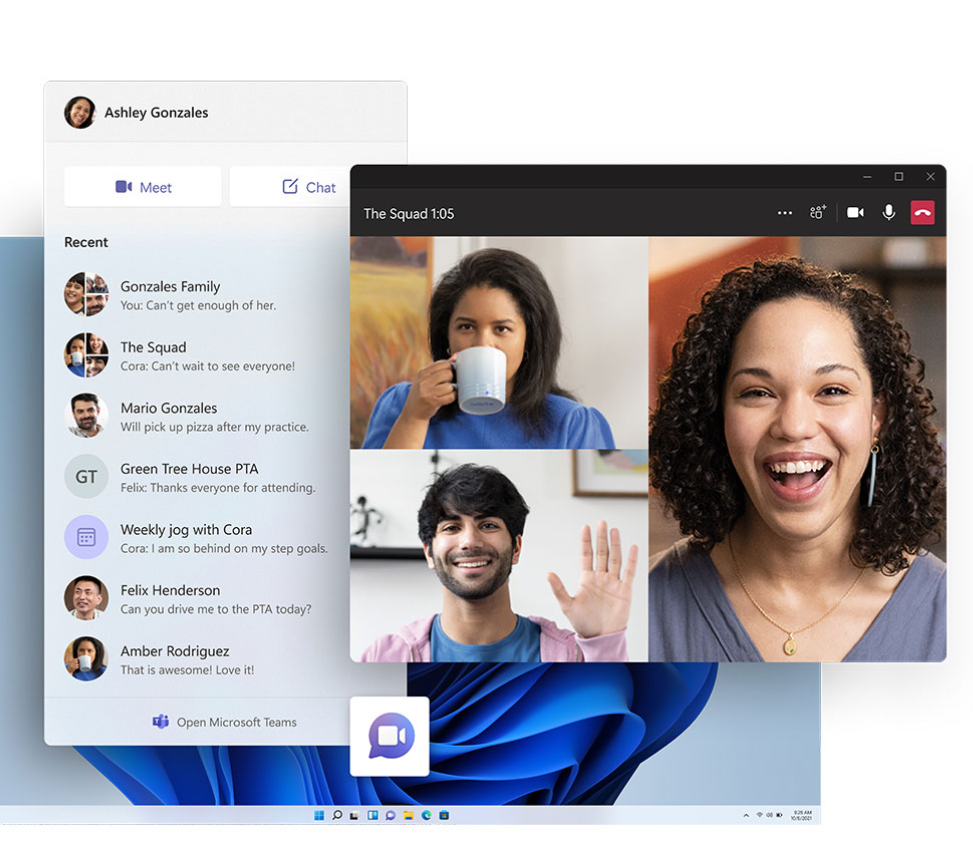
Task: Click the large Teams Chat camera icon tile
Action: point(390,737)
